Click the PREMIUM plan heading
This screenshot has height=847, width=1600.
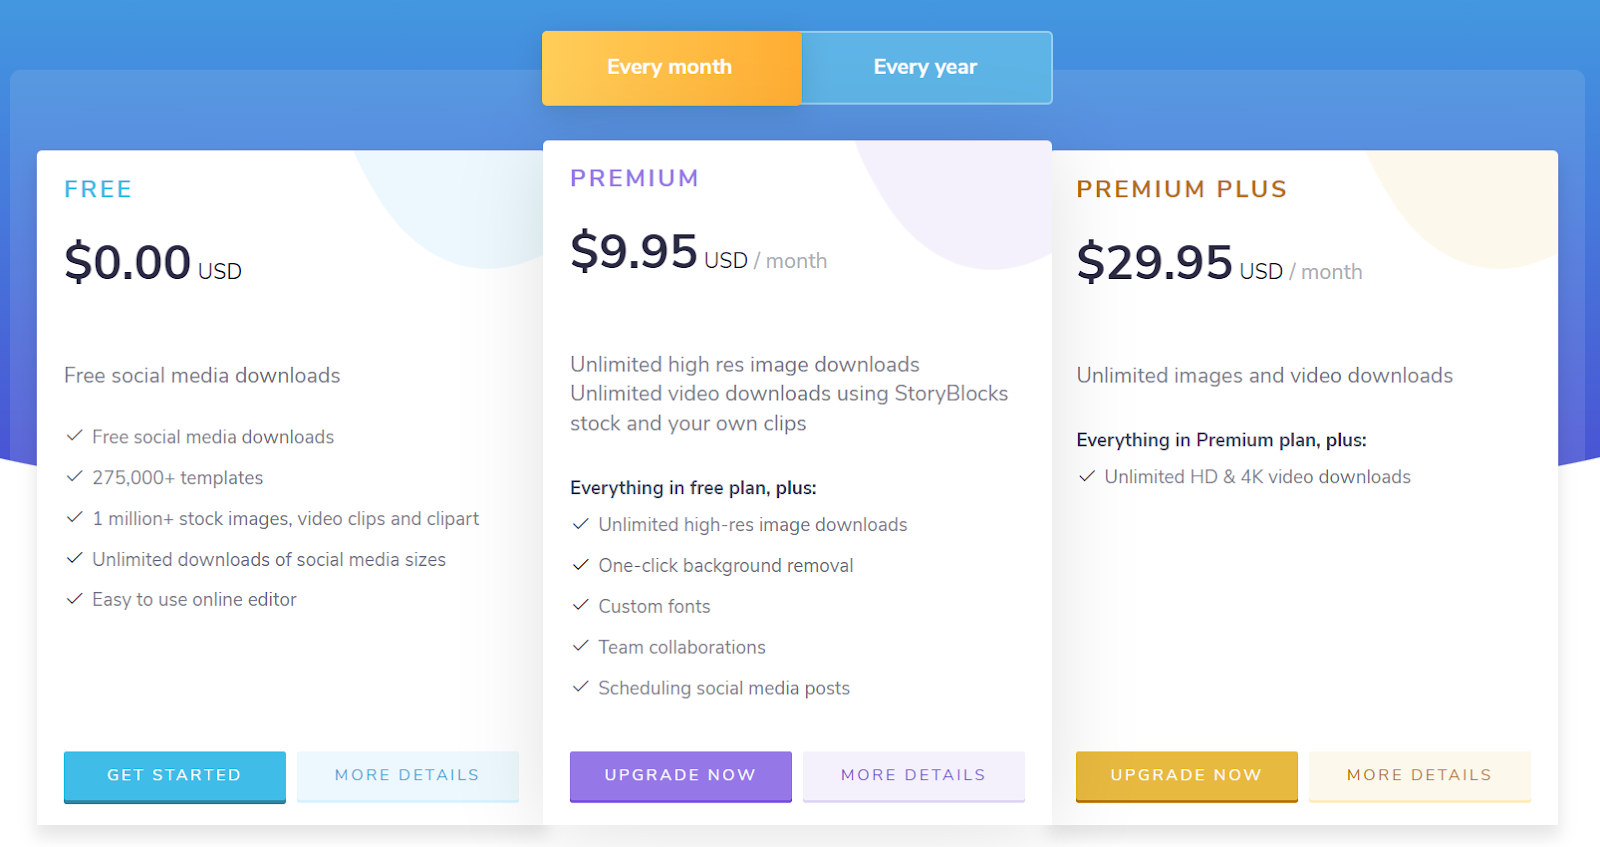pyautogui.click(x=634, y=178)
